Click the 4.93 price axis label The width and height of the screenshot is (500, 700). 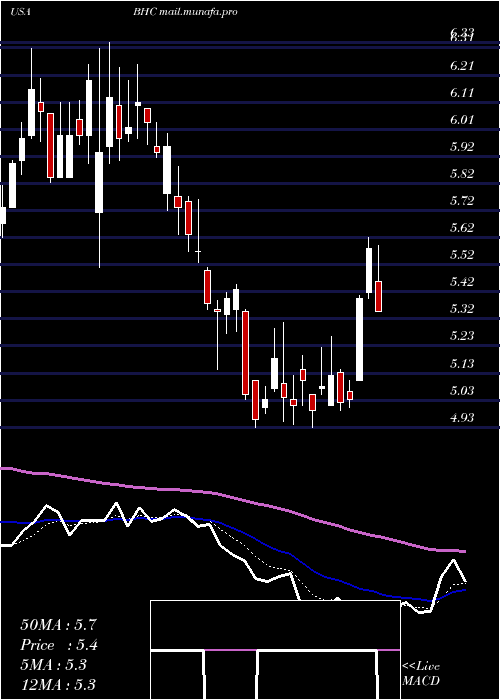[x=462, y=418]
